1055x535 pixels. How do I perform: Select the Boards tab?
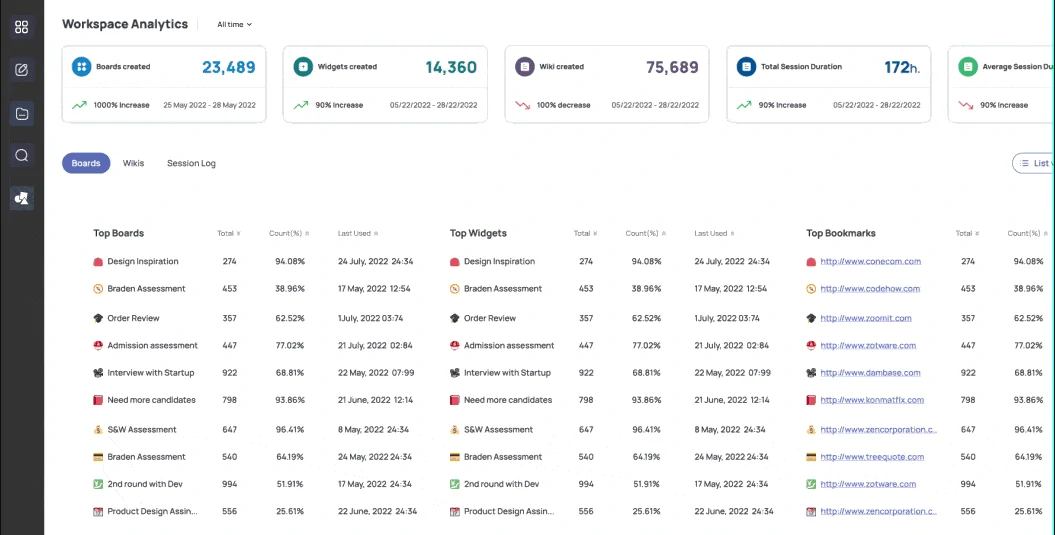pos(86,163)
